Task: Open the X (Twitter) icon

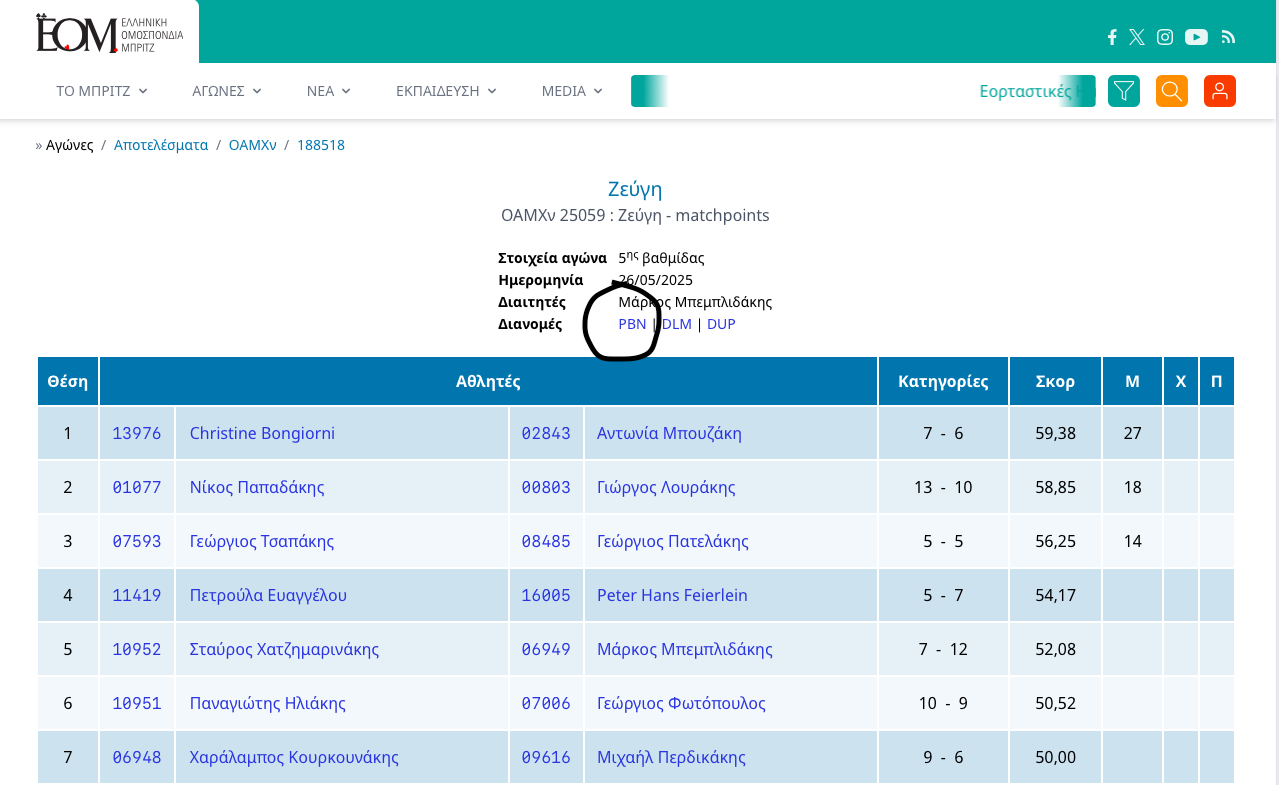Action: [1137, 37]
